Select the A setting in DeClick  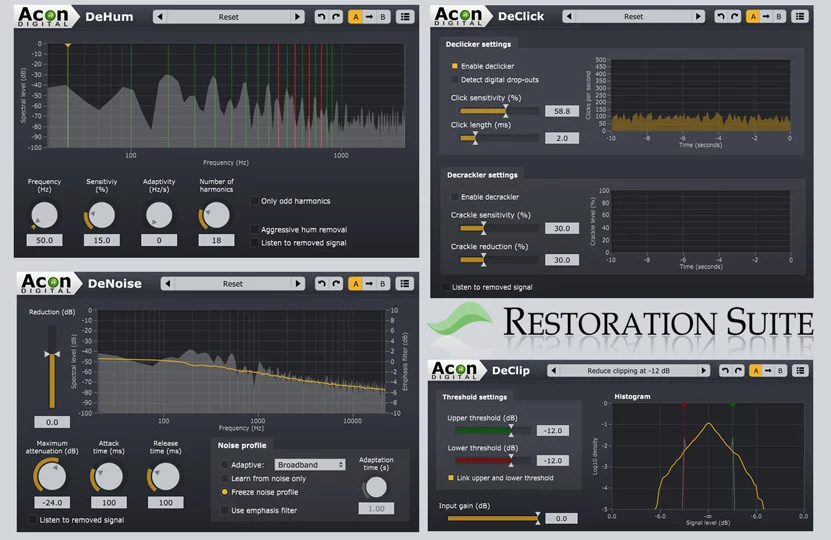[x=753, y=16]
